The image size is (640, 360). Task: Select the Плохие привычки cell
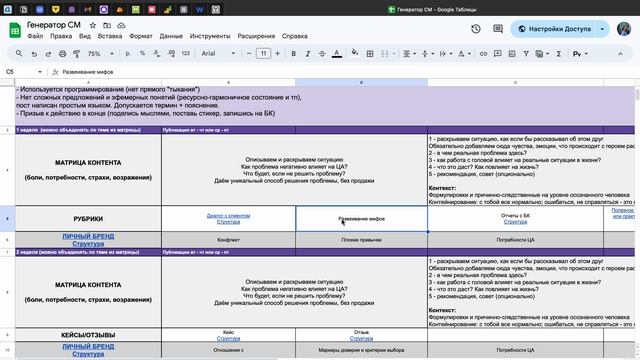click(361, 240)
